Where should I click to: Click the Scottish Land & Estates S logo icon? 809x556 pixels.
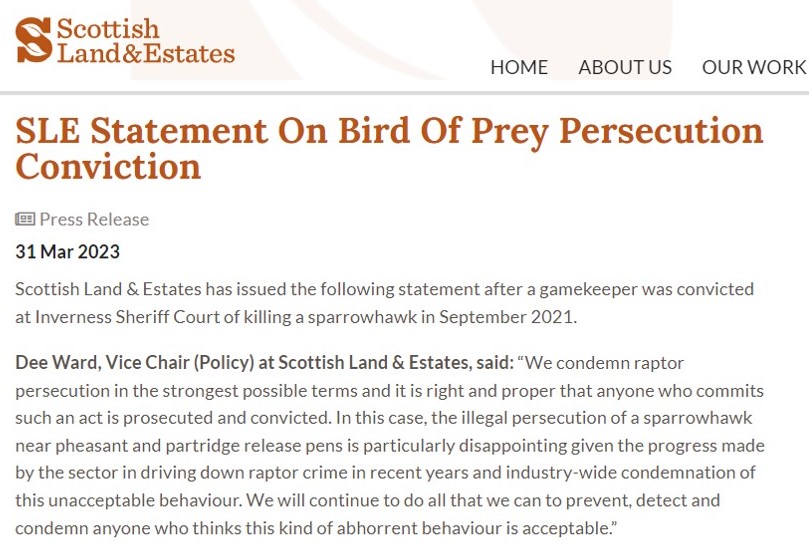33,41
